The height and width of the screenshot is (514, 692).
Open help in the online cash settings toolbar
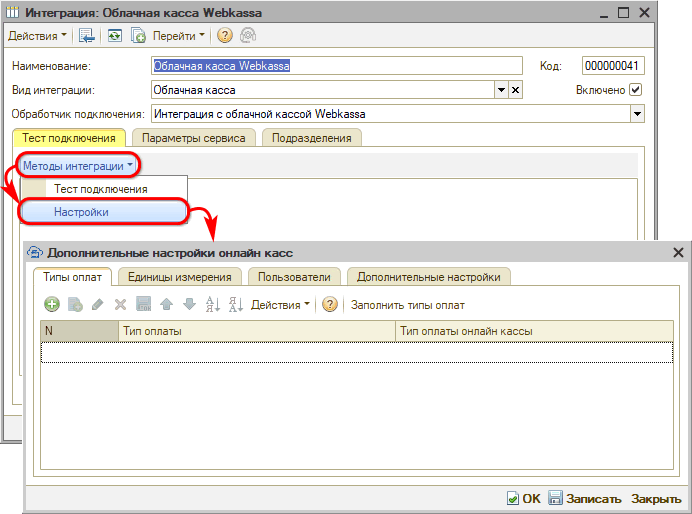(x=330, y=304)
